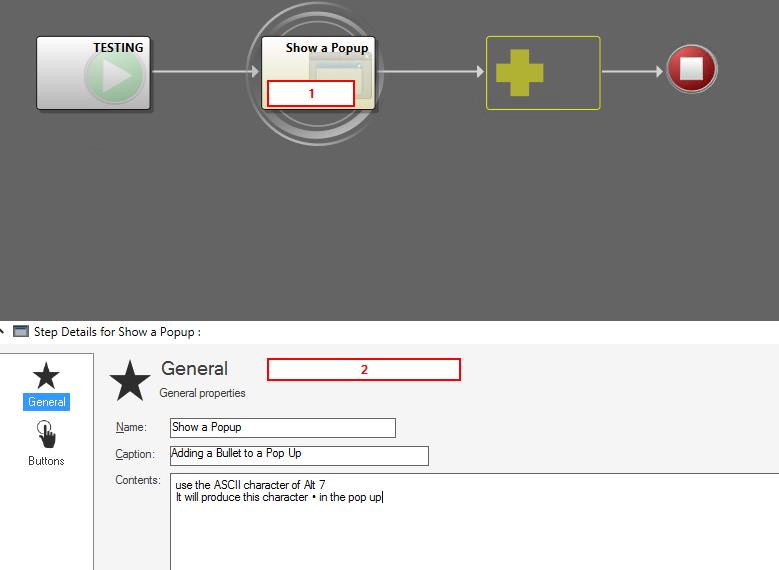Click the hand pointer Buttons icon
779x570 pixels.
(x=46, y=434)
